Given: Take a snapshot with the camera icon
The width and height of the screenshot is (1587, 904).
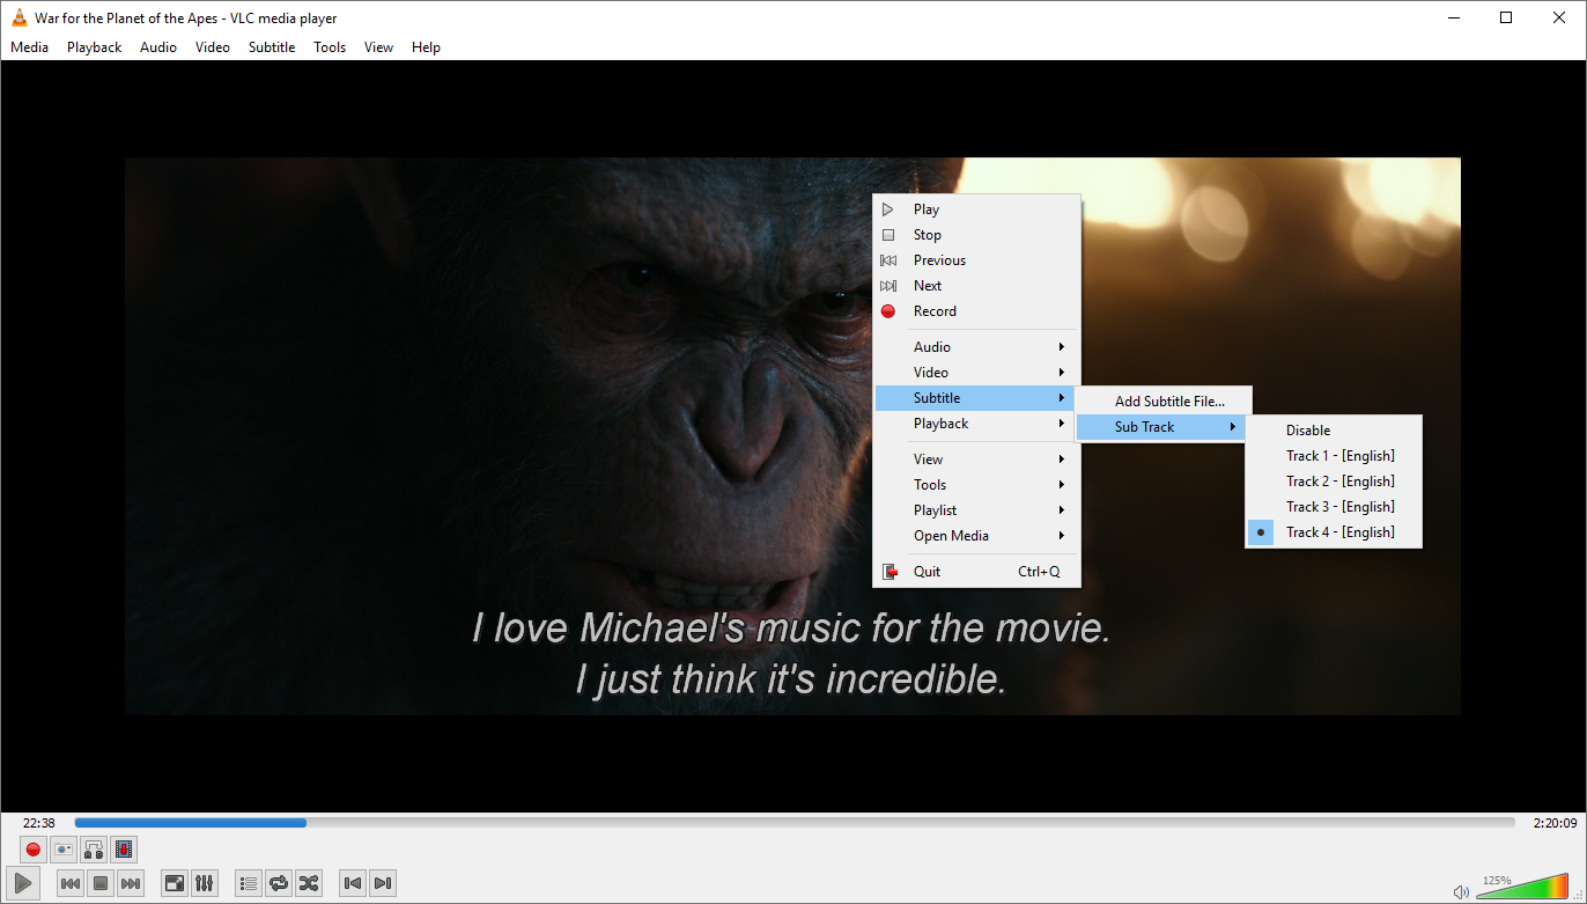Looking at the screenshot, I should coord(63,850).
